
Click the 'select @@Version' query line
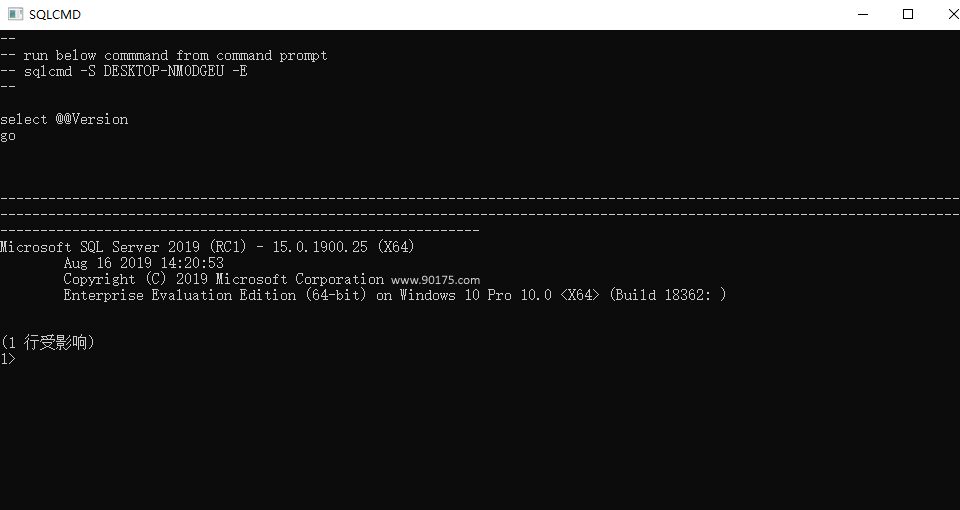click(64, 119)
